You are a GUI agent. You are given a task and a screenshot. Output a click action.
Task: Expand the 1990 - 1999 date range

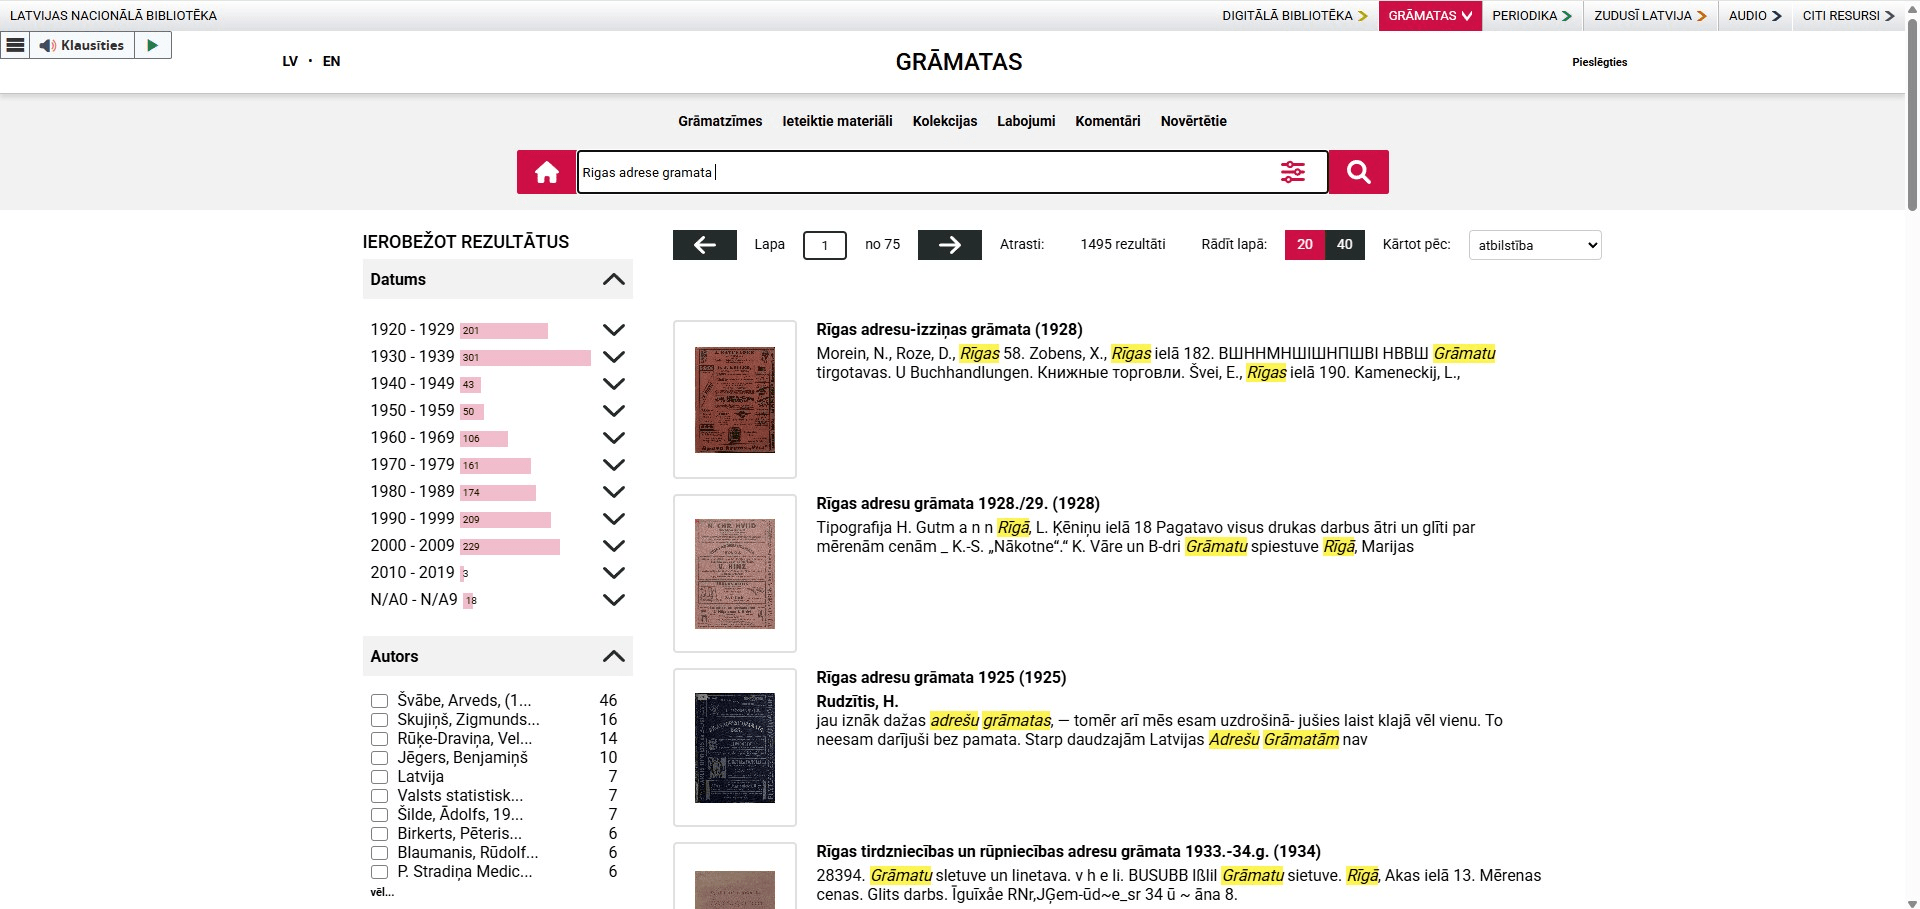point(614,519)
